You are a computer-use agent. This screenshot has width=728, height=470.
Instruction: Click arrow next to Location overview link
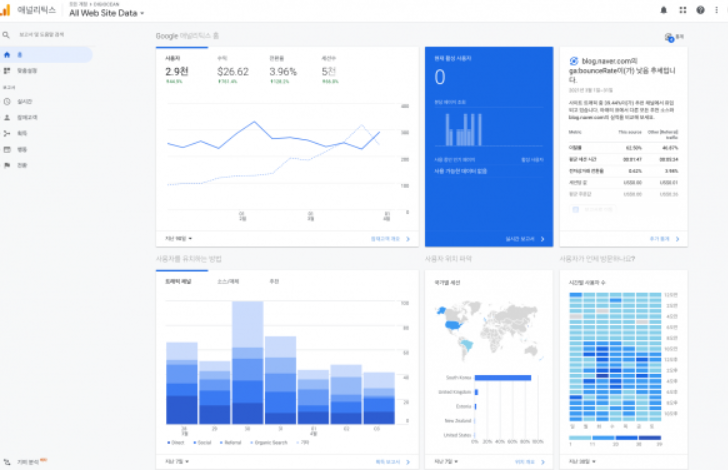(542, 462)
